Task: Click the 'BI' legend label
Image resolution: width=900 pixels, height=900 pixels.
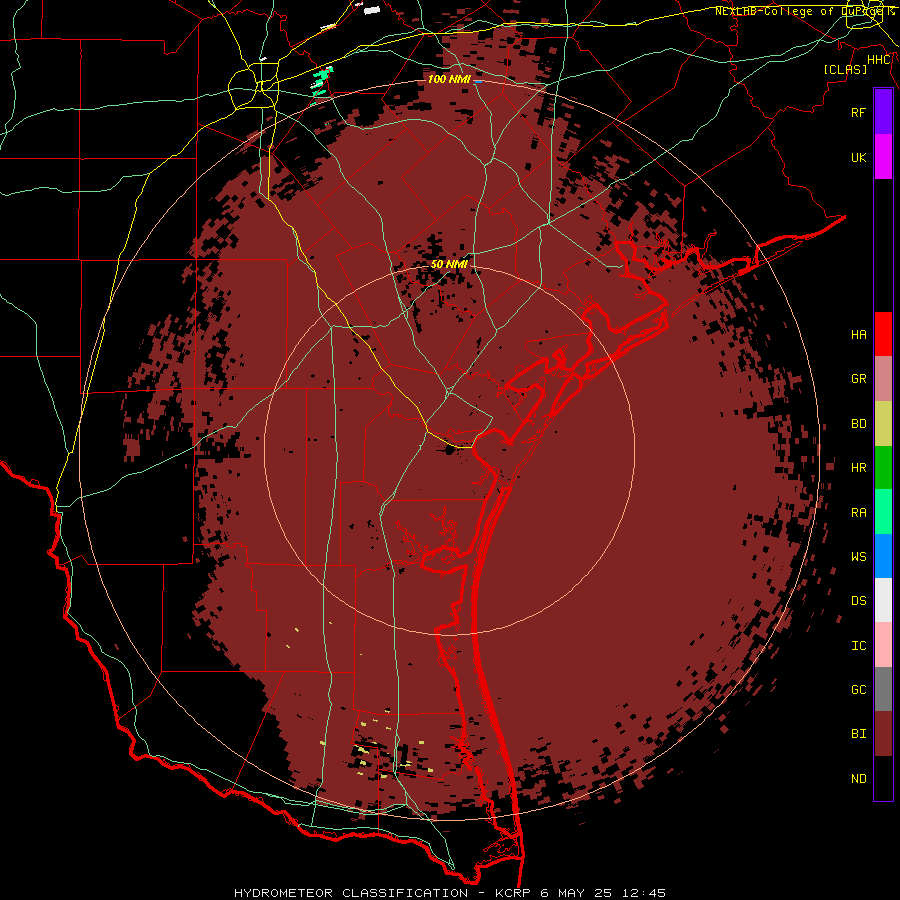Action: tap(859, 734)
